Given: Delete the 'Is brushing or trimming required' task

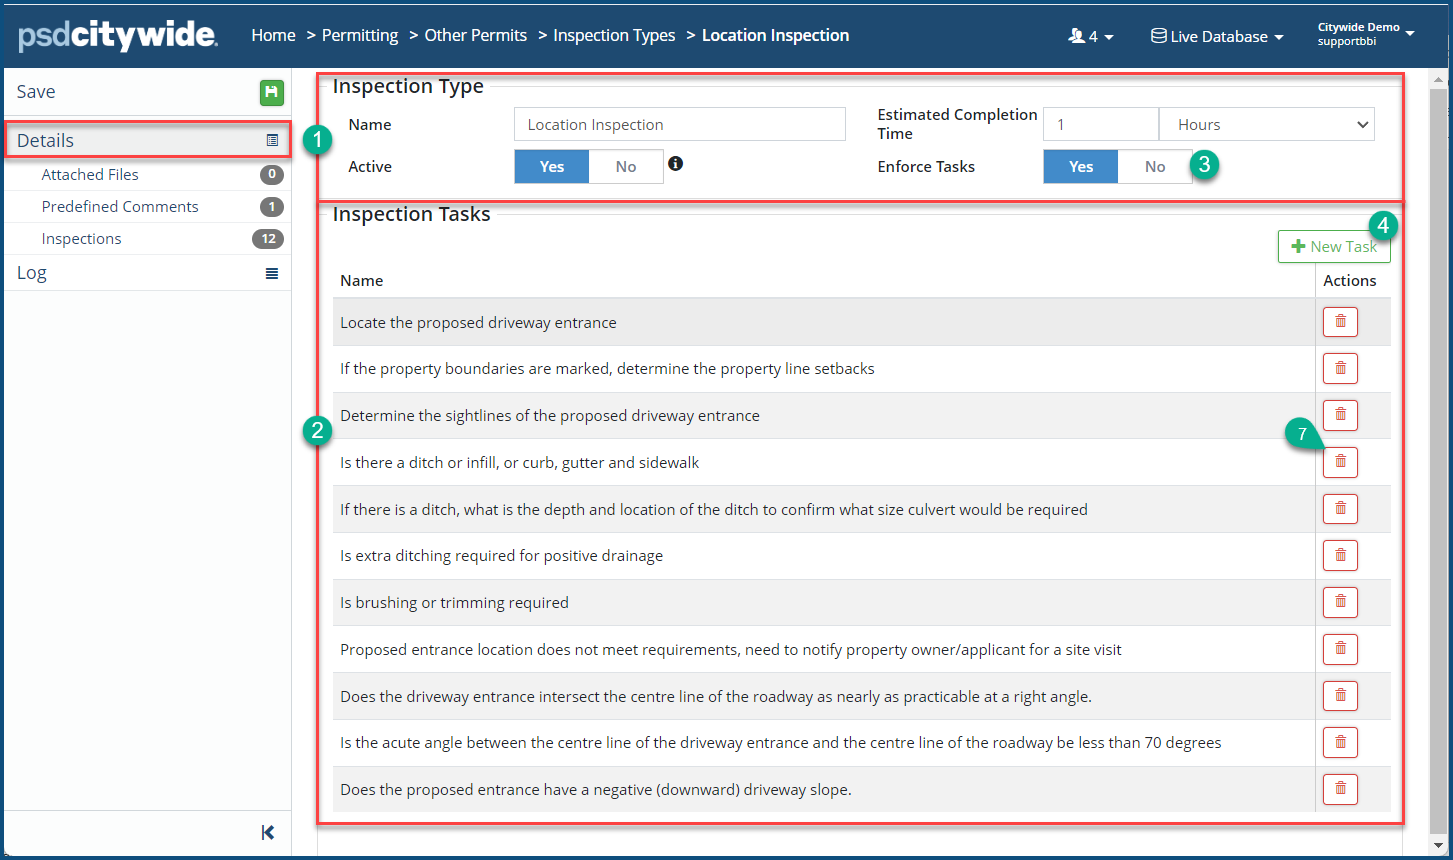Looking at the screenshot, I should tap(1340, 602).
